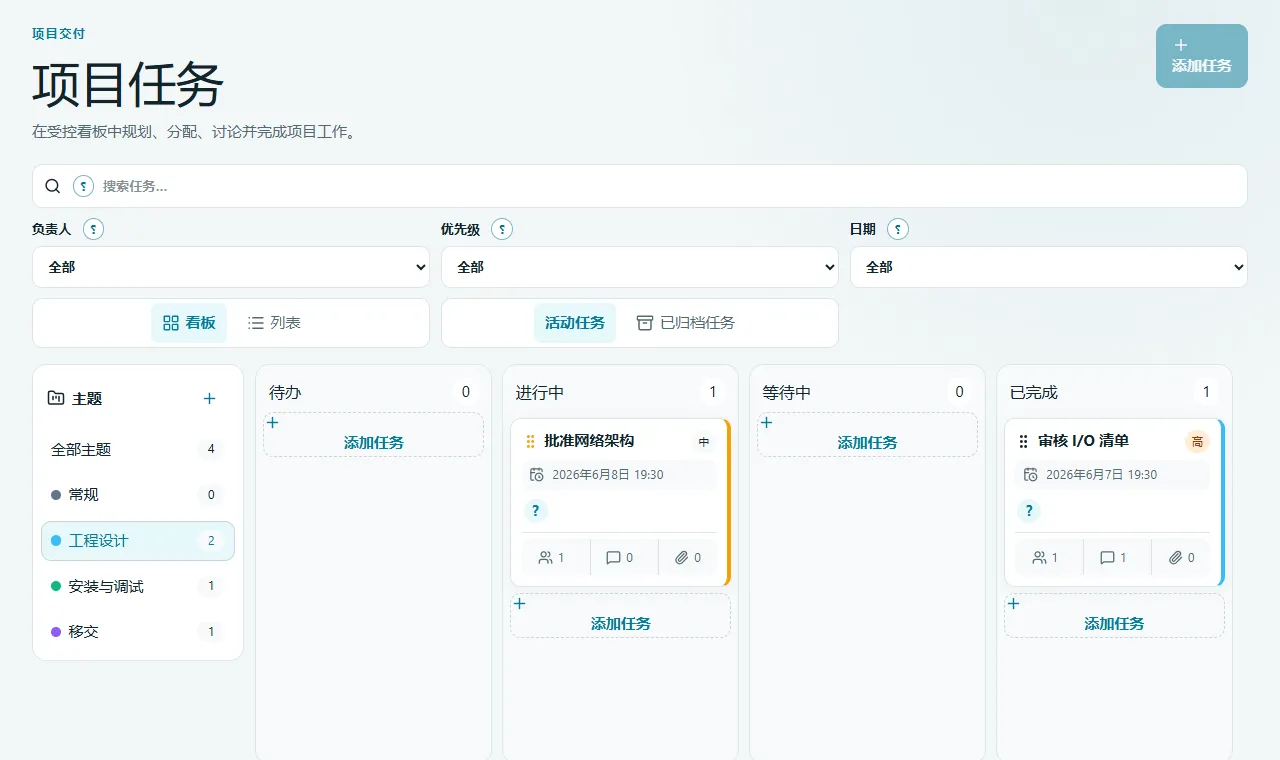1280x760 pixels.
Task: Click the plus icon to add a new 主题
Action: point(209,398)
